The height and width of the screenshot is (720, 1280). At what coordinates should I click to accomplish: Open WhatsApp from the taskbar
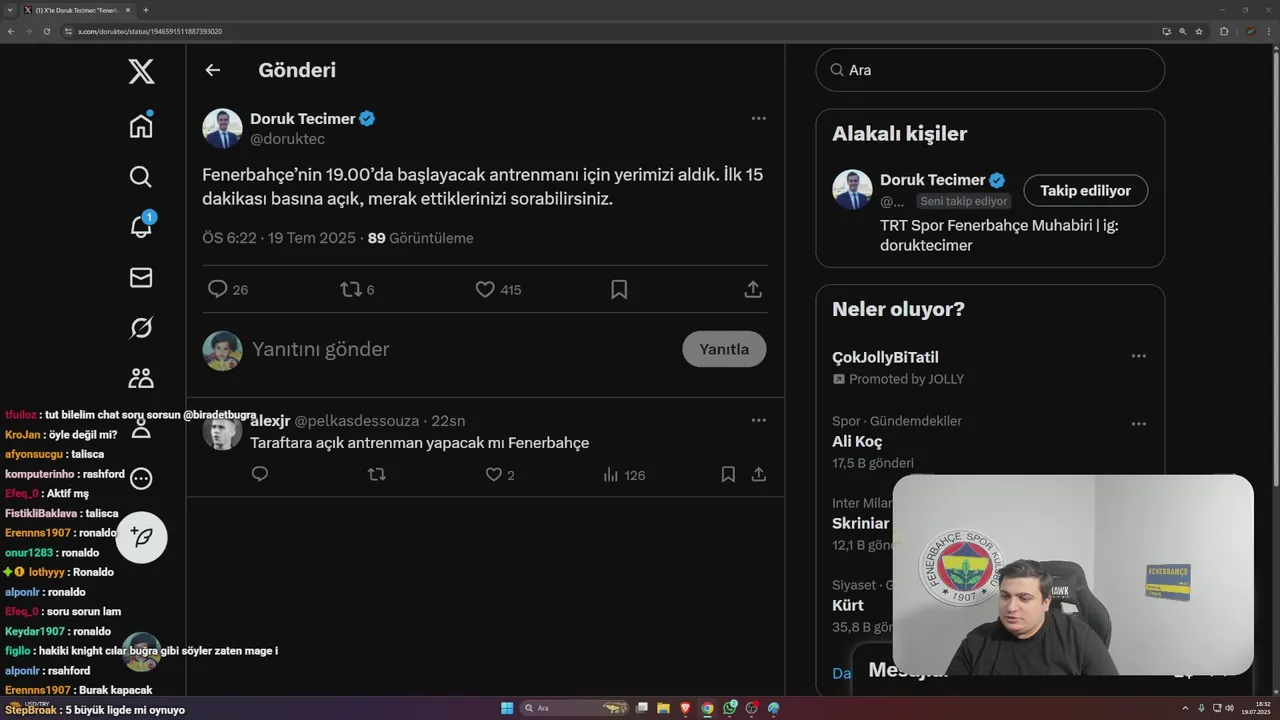(730, 708)
